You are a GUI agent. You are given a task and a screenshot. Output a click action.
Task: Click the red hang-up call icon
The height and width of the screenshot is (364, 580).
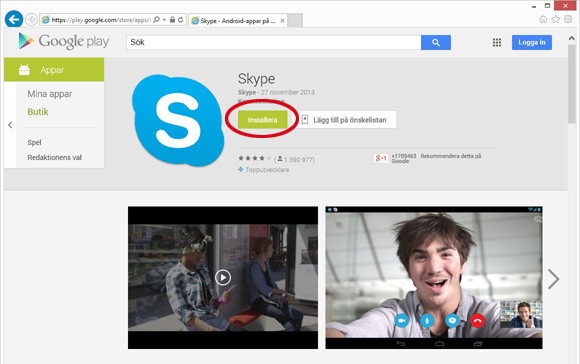pyautogui.click(x=477, y=321)
